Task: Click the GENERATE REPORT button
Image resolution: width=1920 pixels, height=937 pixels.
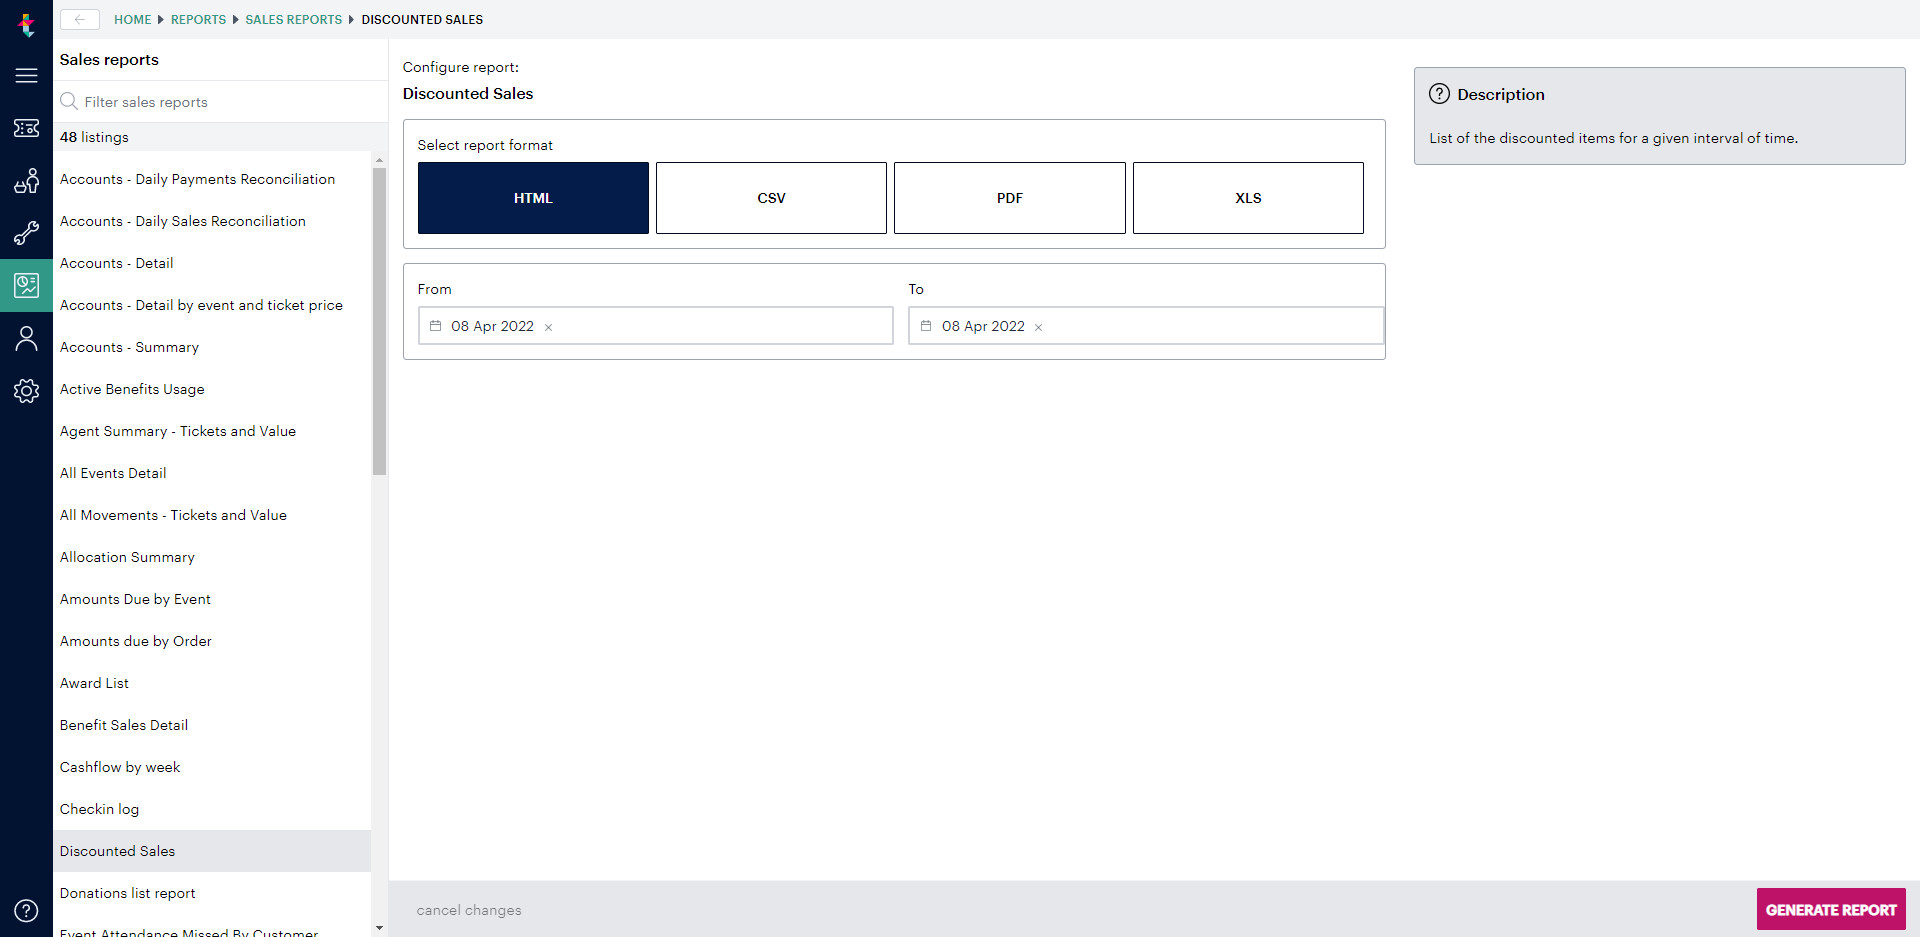Action: coord(1830,909)
